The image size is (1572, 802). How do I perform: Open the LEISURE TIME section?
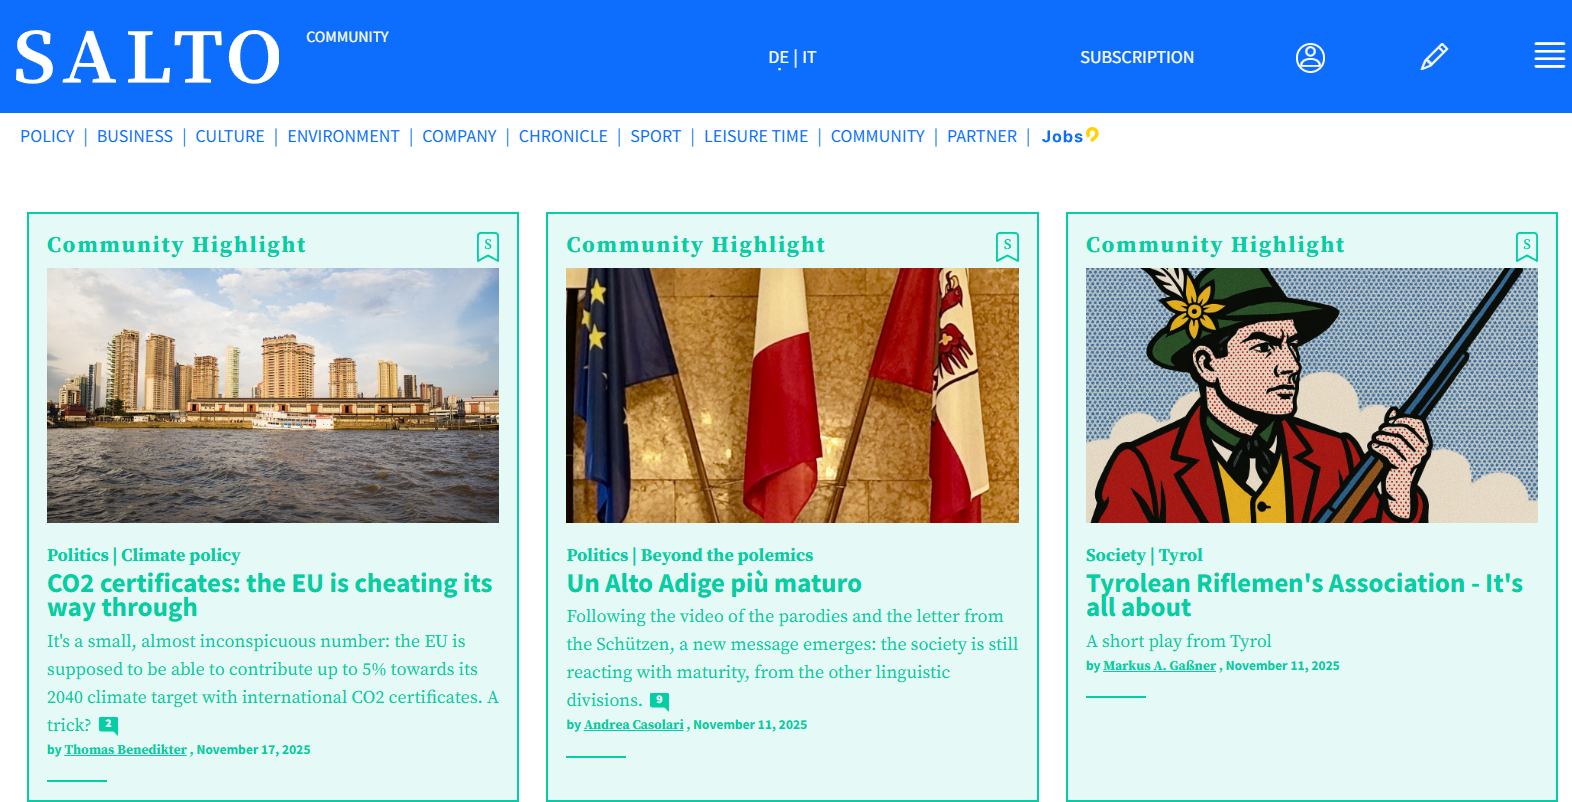(756, 136)
